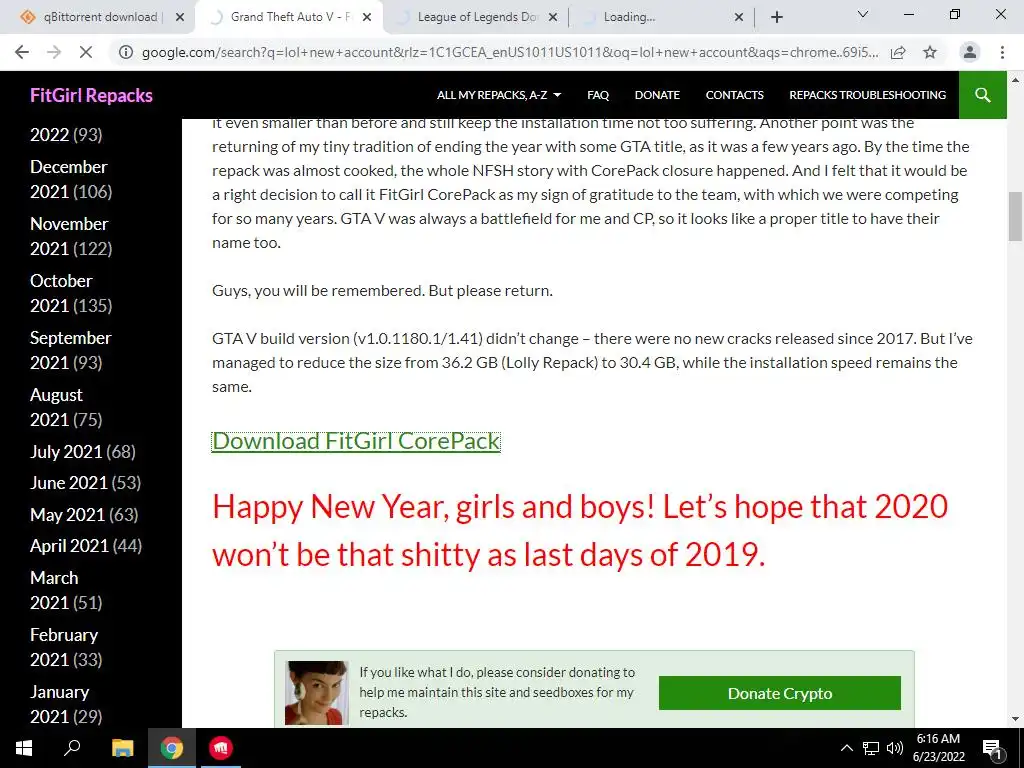Click scrollbar up arrow
The image size is (1024, 768).
[x=1015, y=80]
